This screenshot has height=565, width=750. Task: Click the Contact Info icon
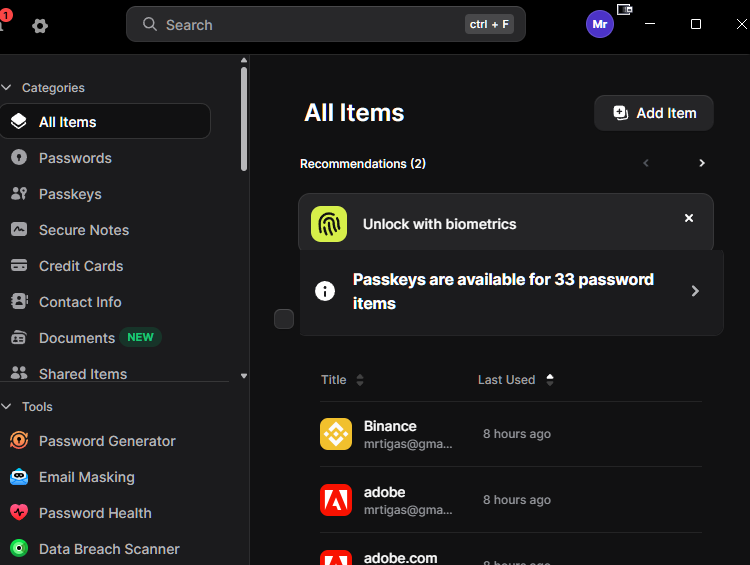(19, 301)
